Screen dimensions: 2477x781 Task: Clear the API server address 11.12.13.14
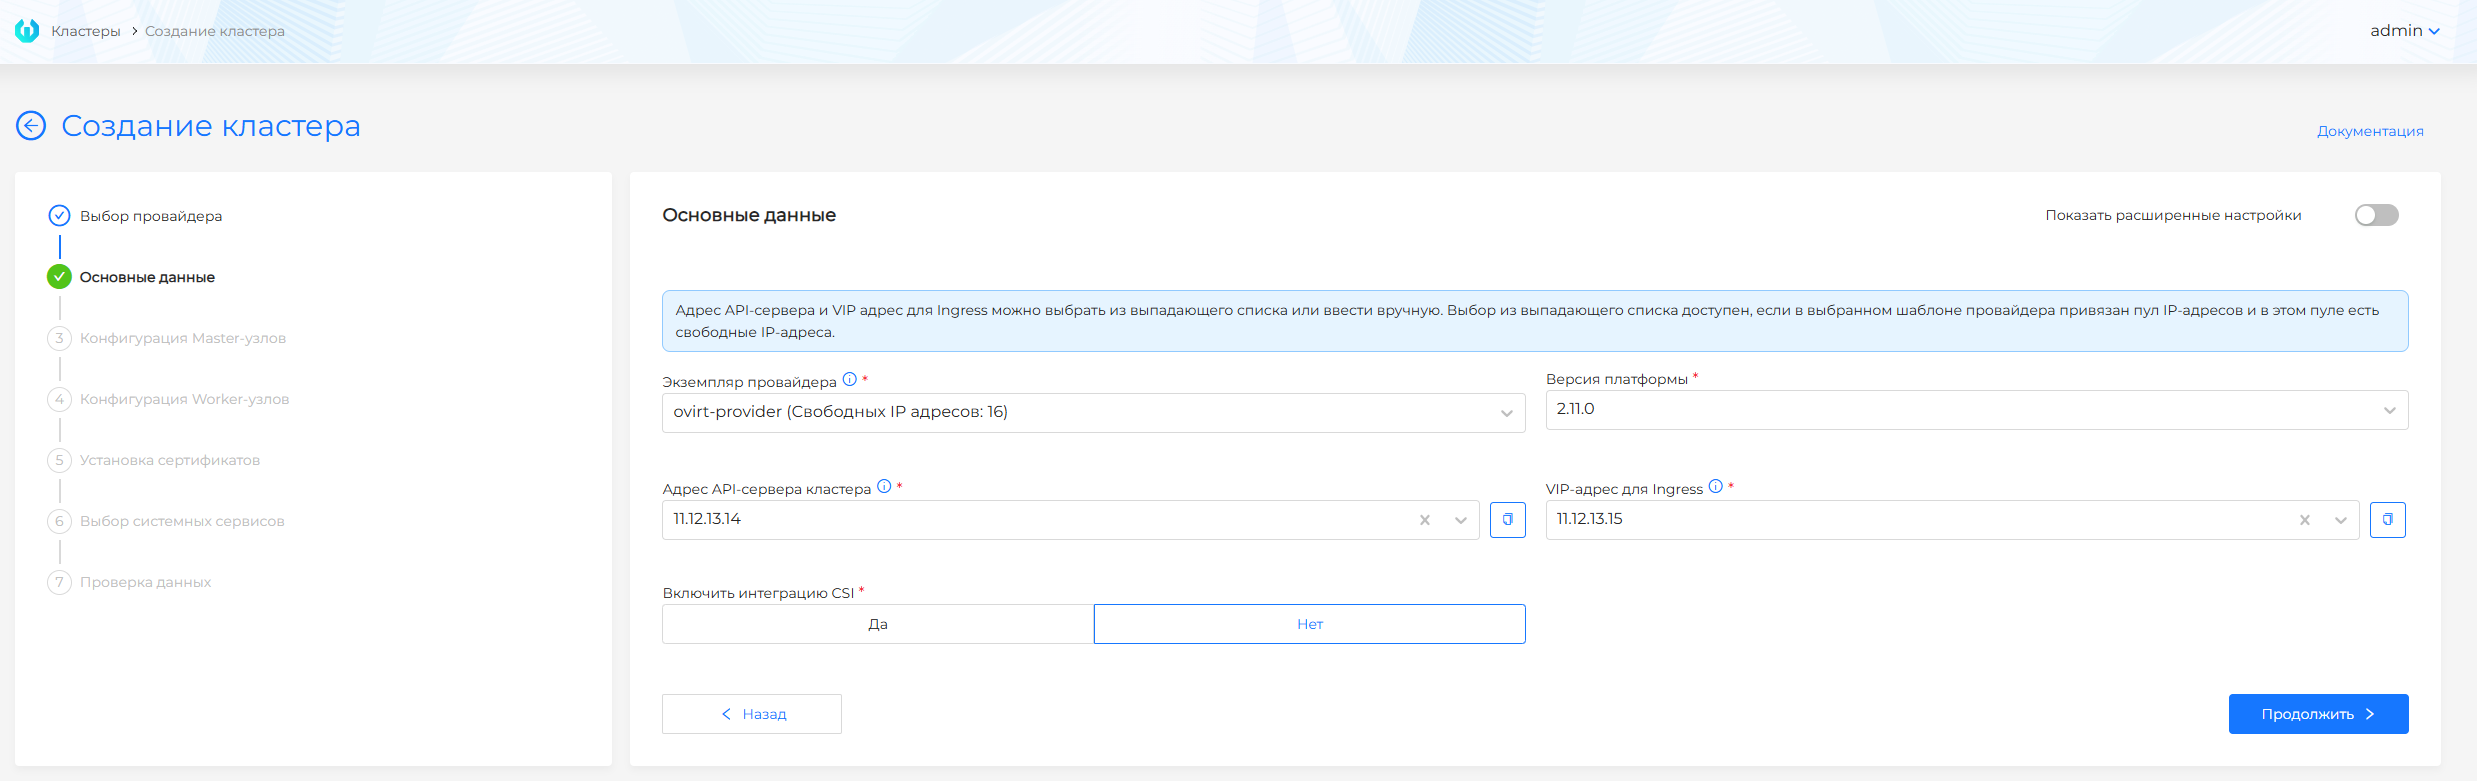[x=1425, y=520]
